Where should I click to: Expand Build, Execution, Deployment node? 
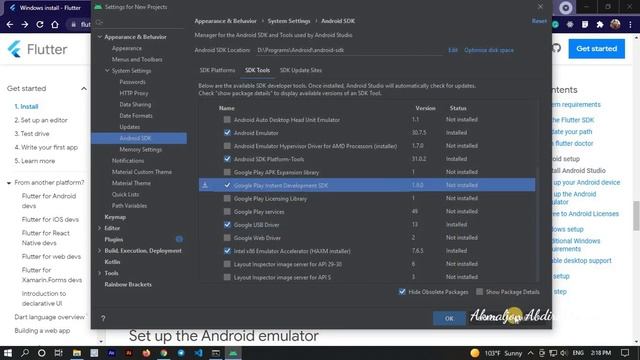pos(99,251)
